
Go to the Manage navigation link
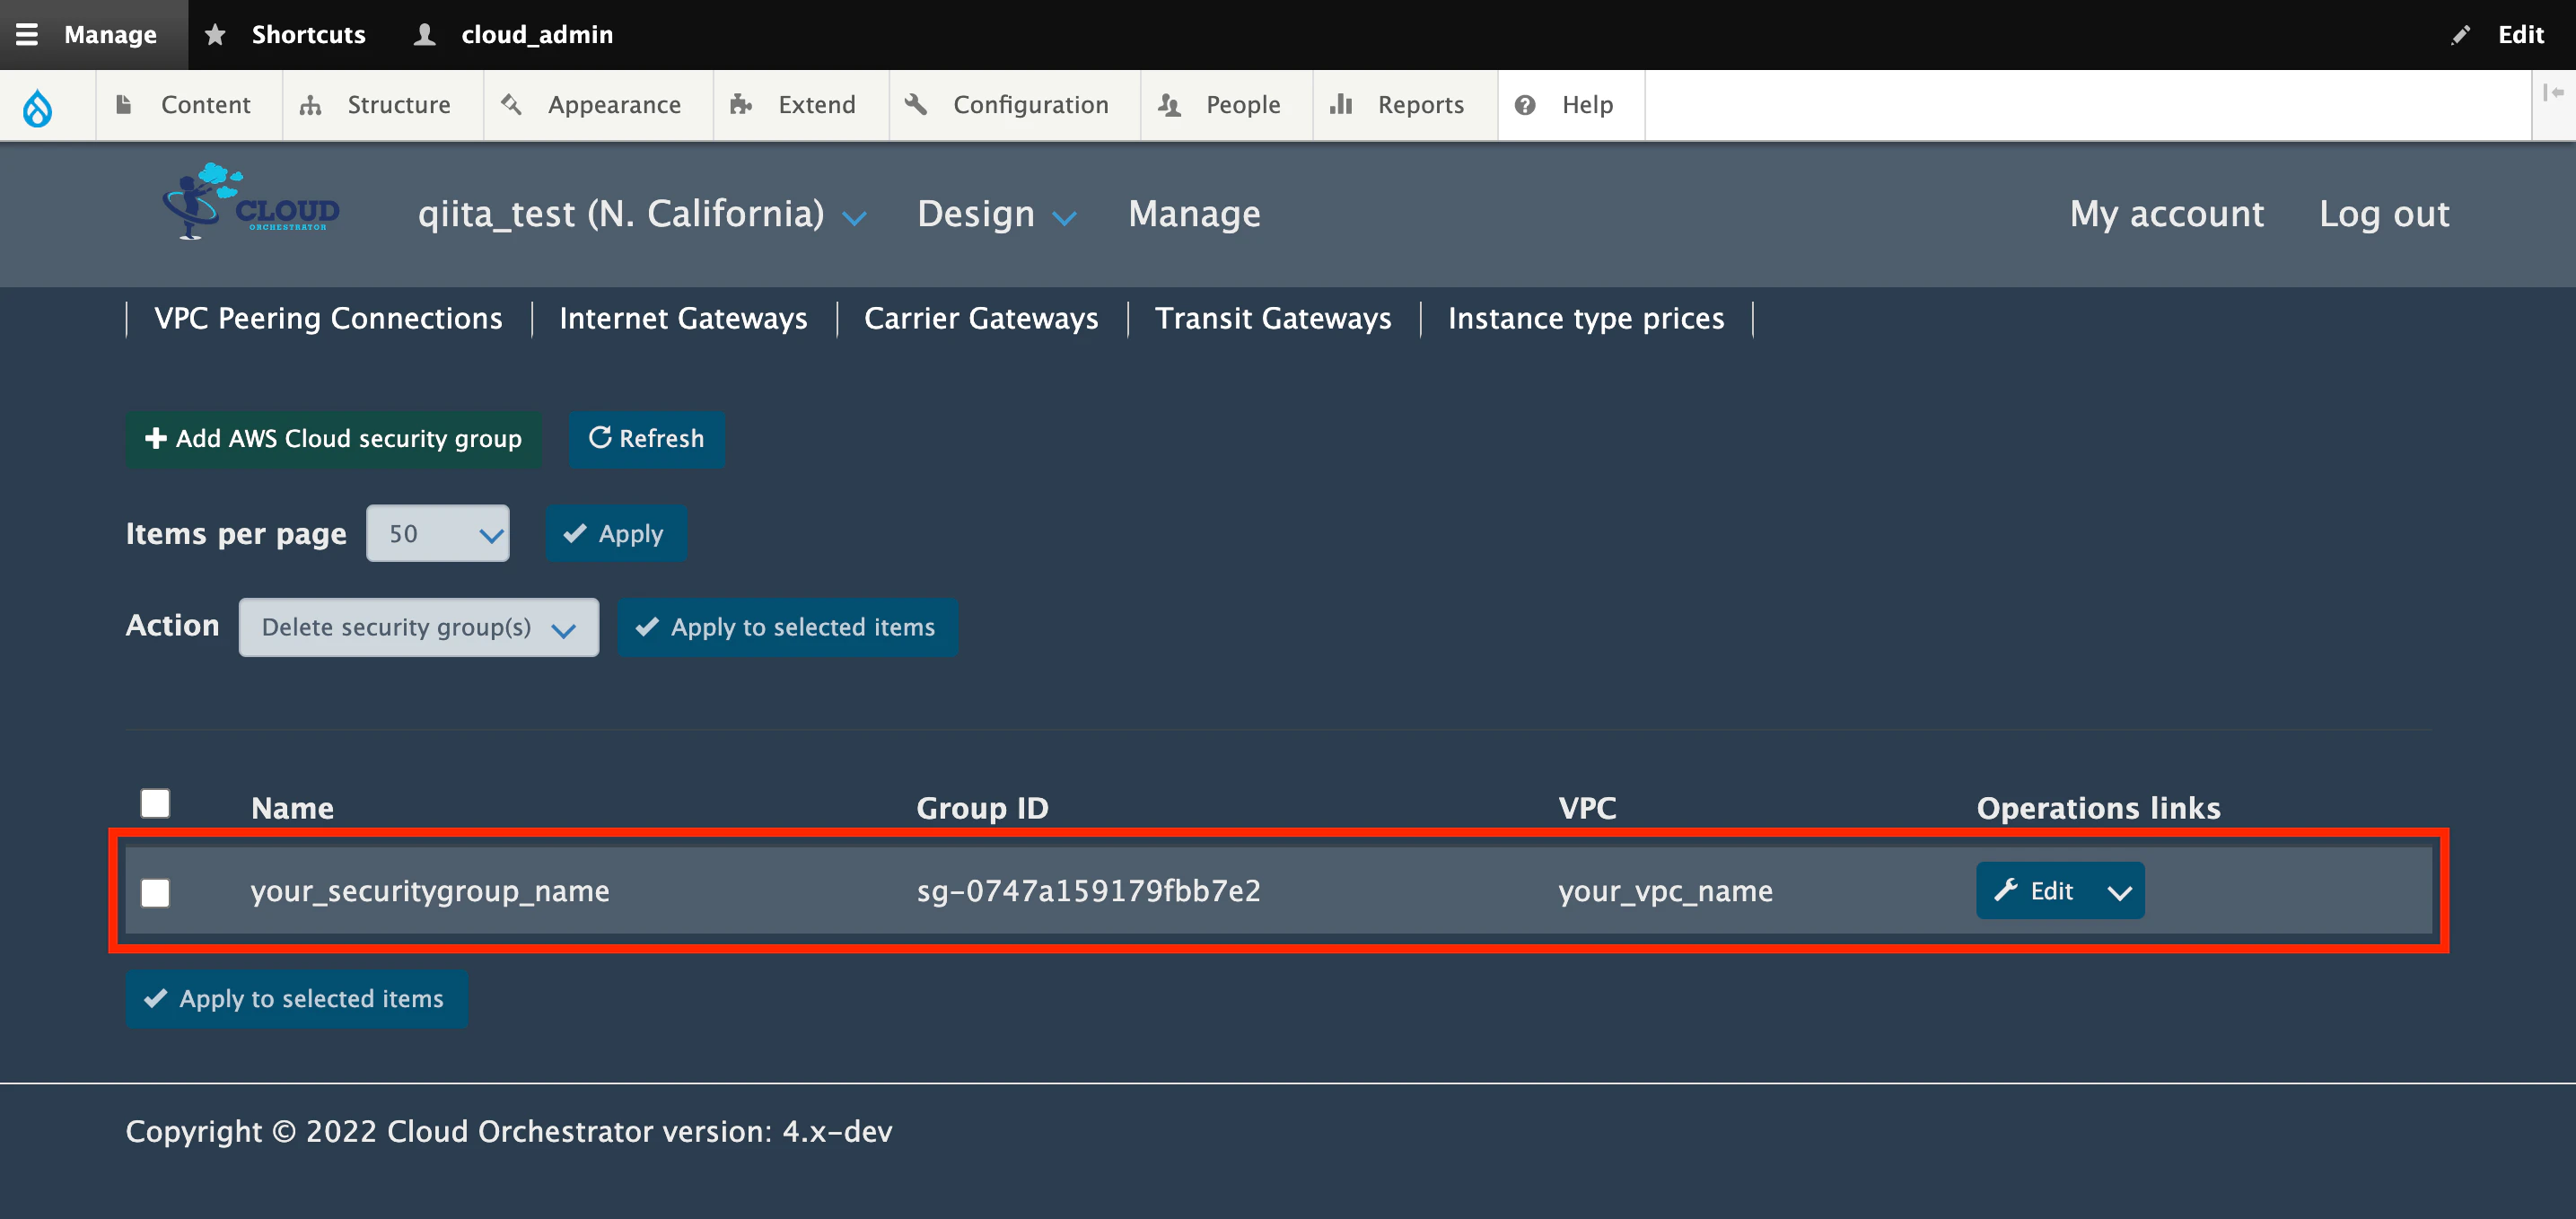coord(1194,214)
